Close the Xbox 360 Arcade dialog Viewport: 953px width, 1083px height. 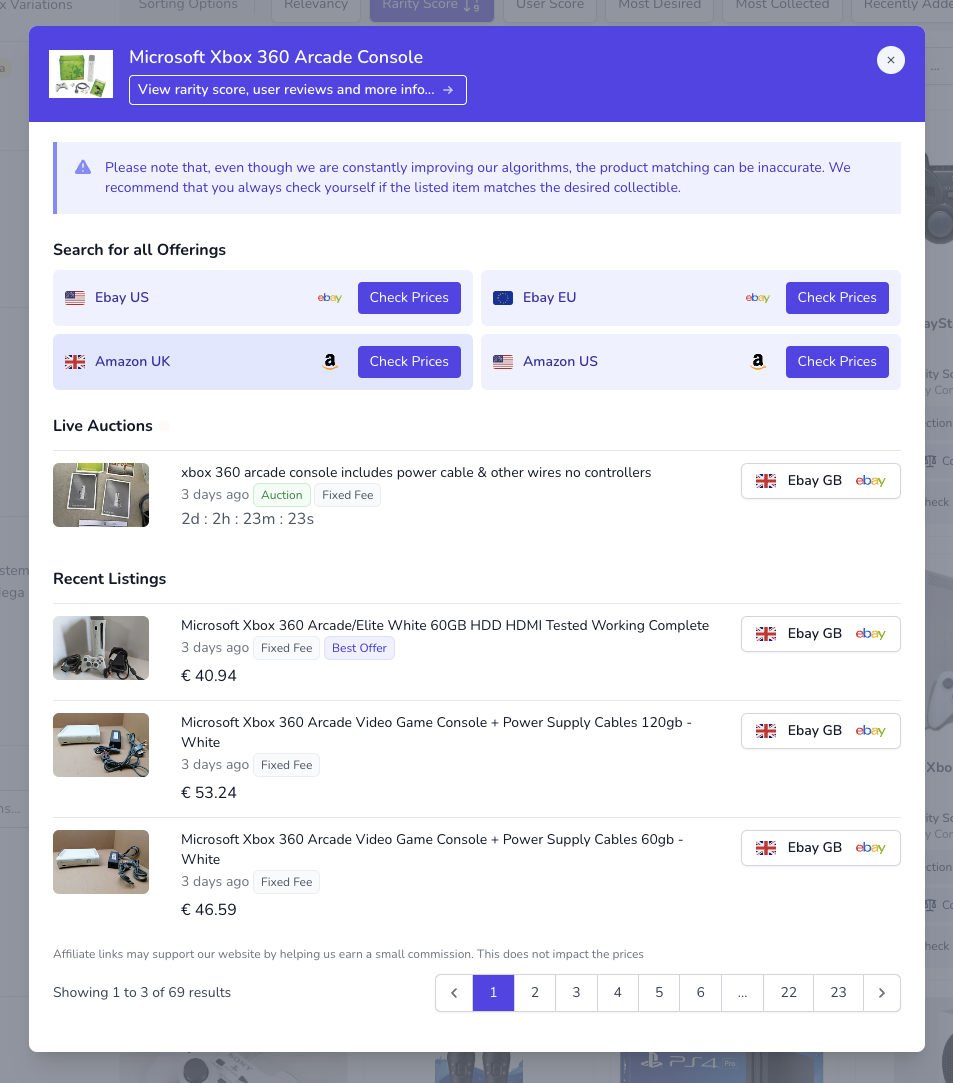point(890,60)
